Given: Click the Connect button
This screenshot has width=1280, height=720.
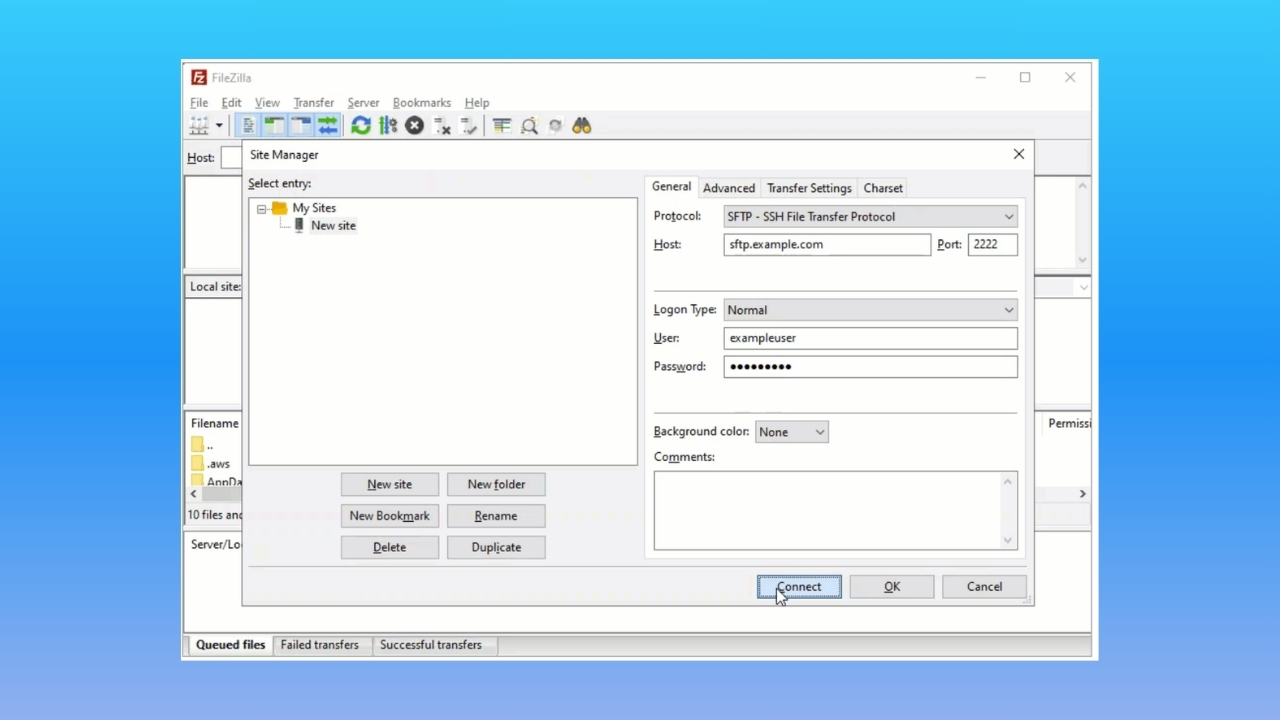Looking at the screenshot, I should [x=799, y=587].
